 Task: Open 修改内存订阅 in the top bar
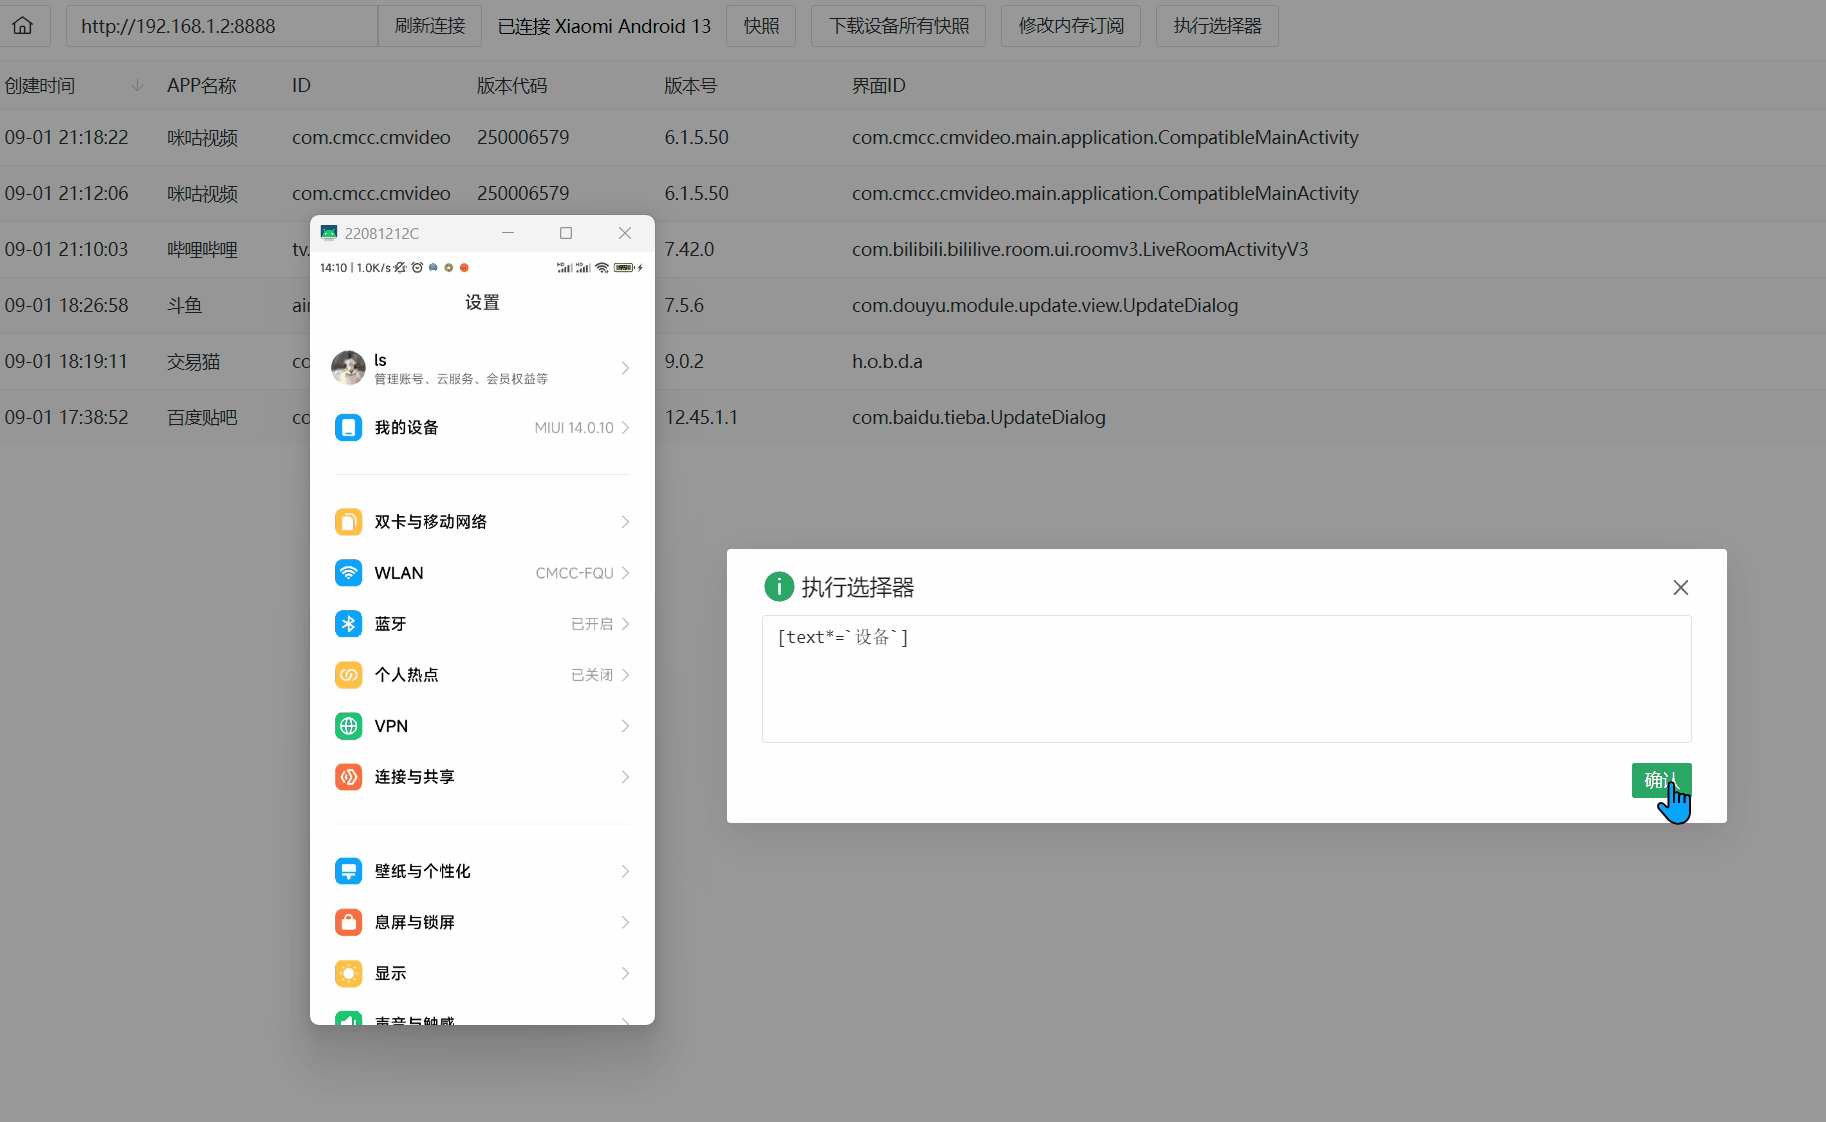click(1071, 25)
